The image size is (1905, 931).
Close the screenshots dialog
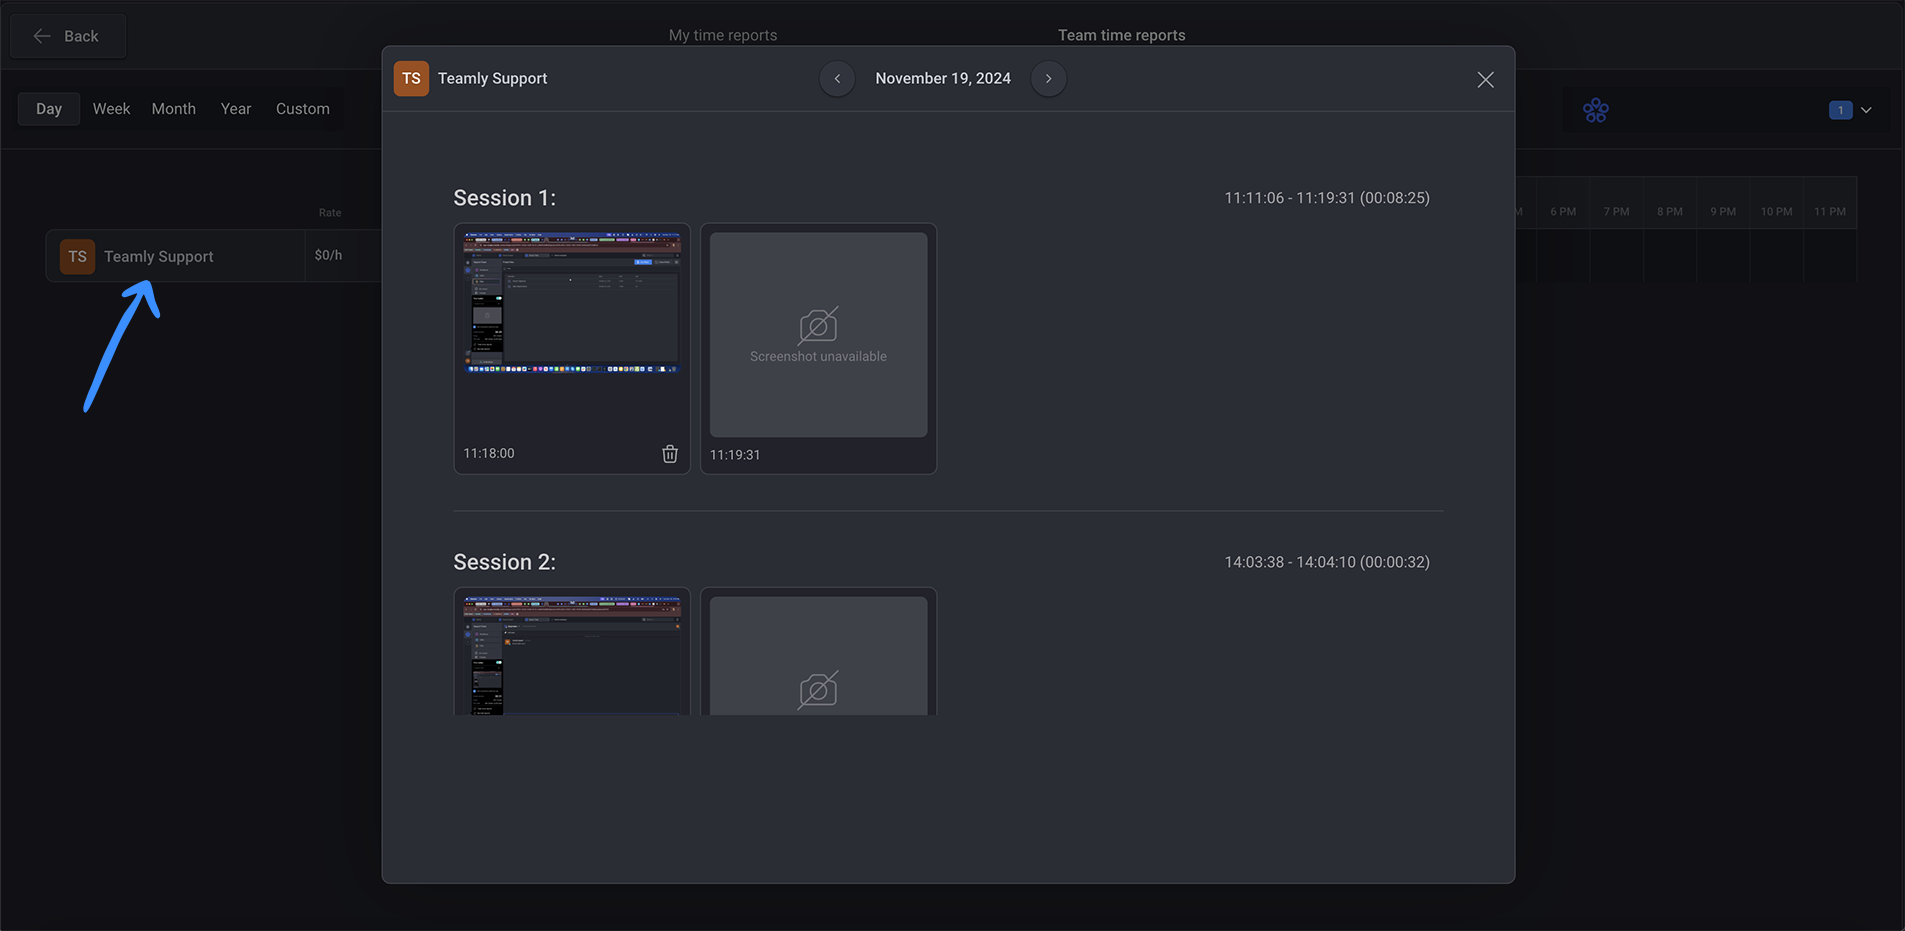pyautogui.click(x=1485, y=79)
